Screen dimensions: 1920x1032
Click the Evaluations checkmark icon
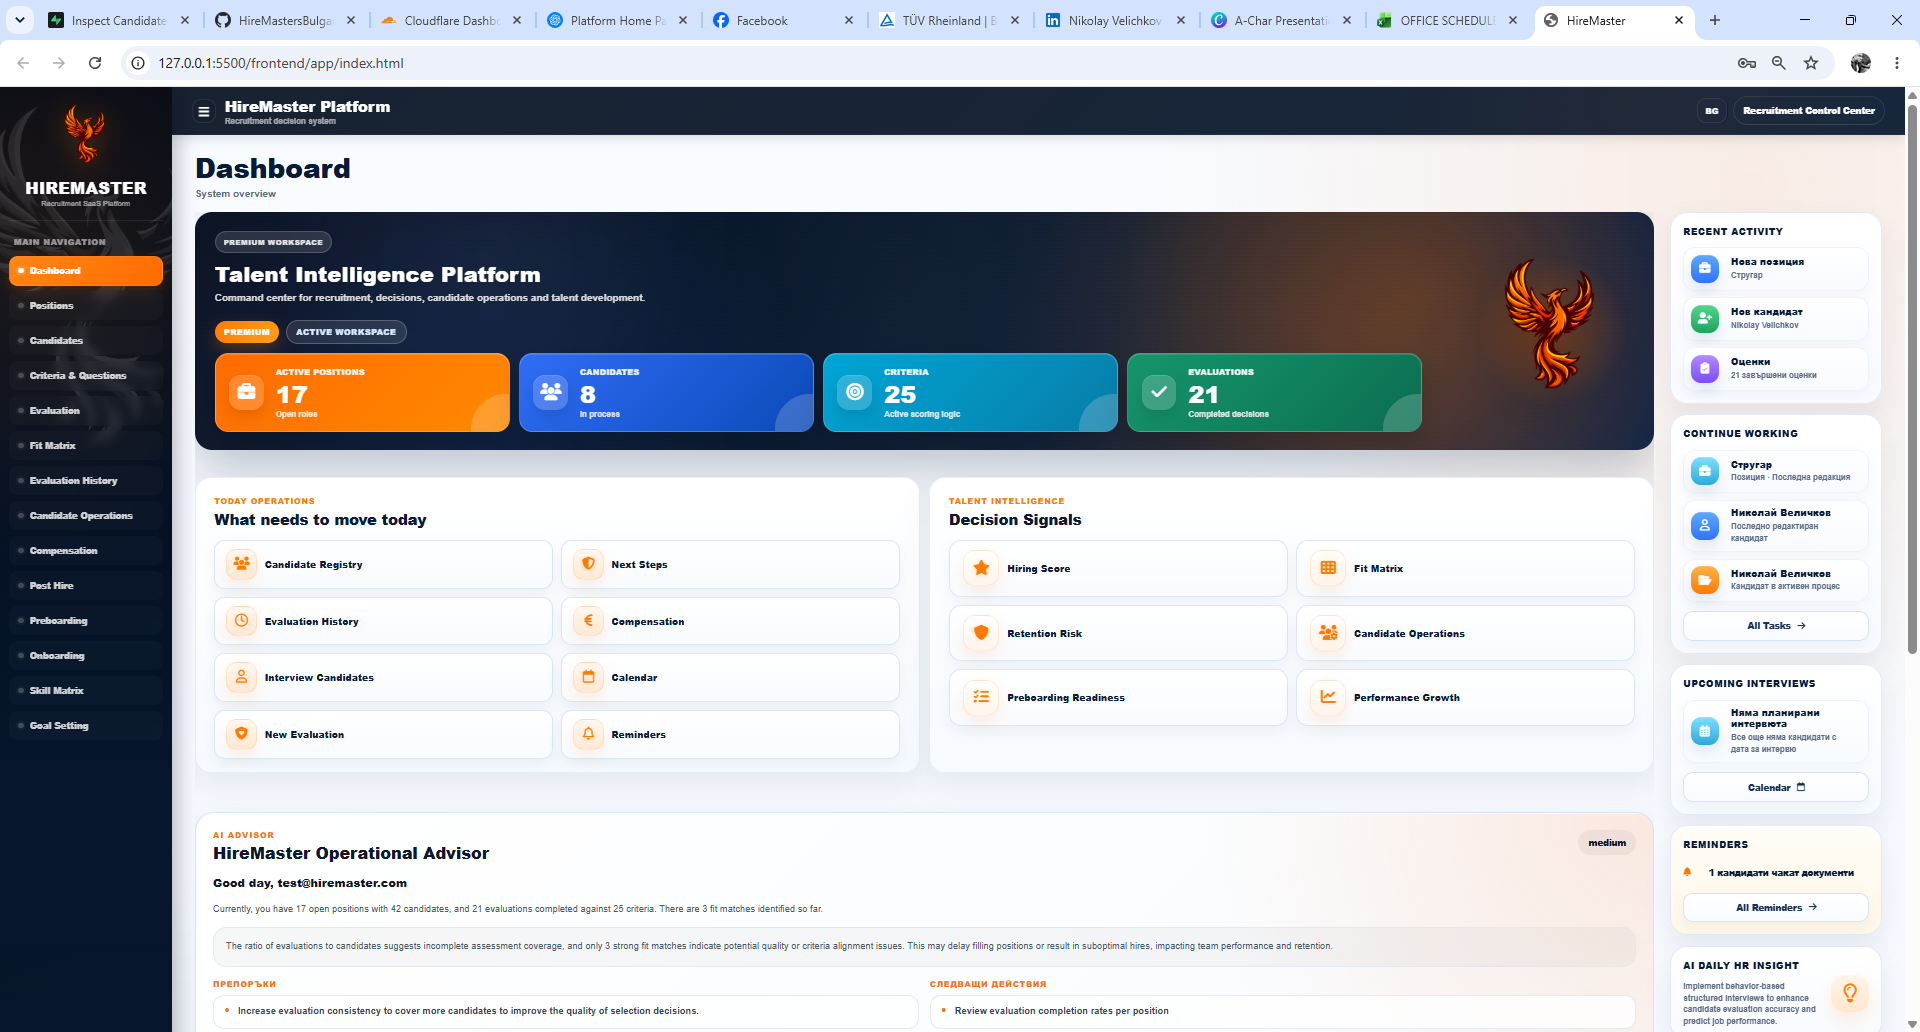point(1159,392)
